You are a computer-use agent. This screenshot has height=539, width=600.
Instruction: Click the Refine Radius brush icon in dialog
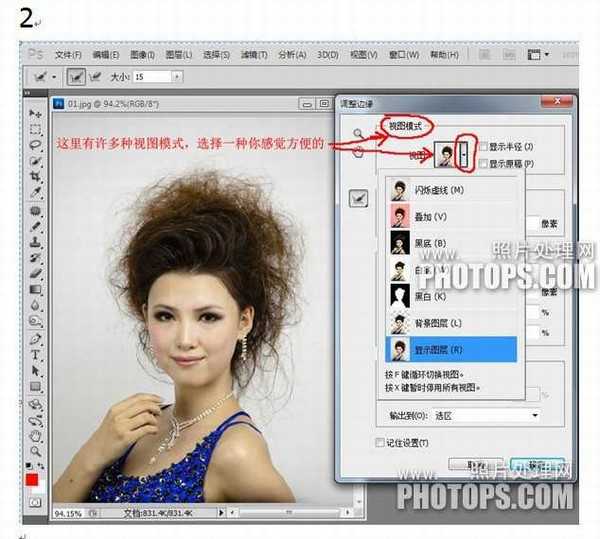[358, 200]
